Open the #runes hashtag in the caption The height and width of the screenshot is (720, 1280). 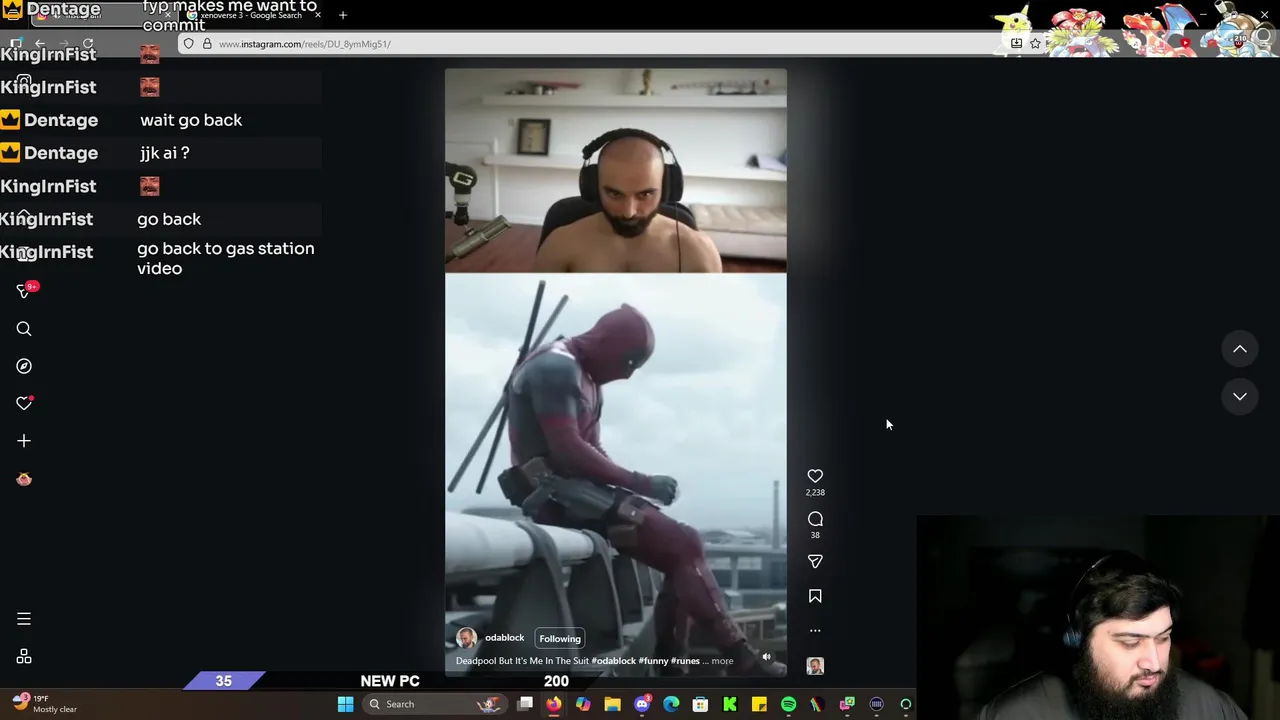[685, 661]
